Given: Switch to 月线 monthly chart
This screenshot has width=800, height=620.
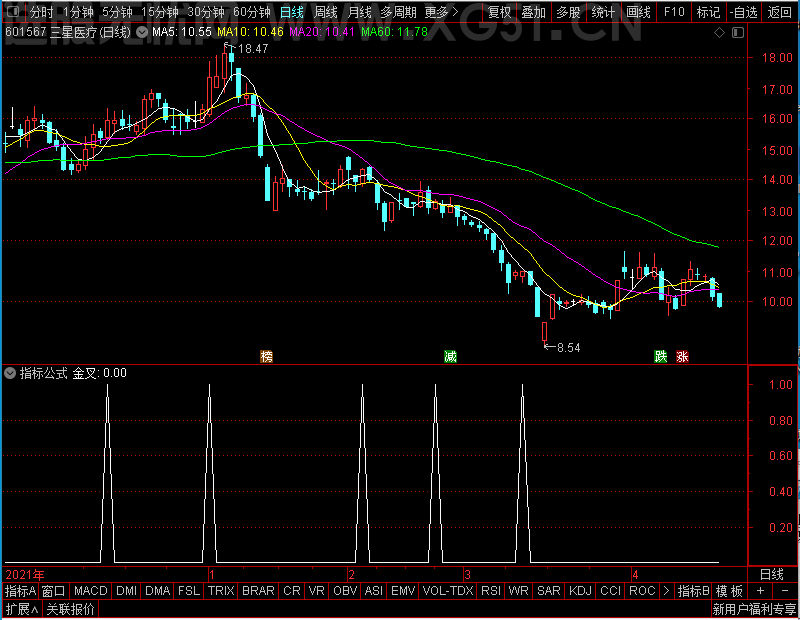Looking at the screenshot, I should 359,12.
